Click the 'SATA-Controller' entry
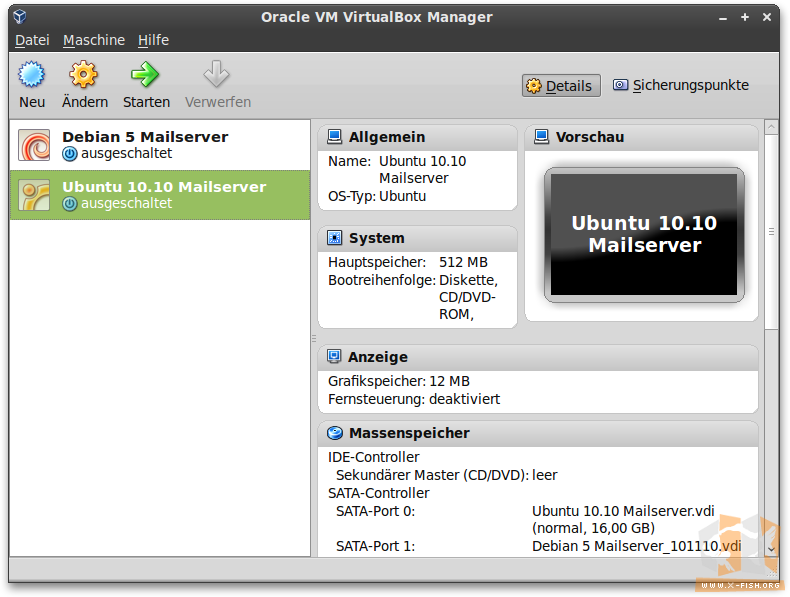 [x=378, y=493]
